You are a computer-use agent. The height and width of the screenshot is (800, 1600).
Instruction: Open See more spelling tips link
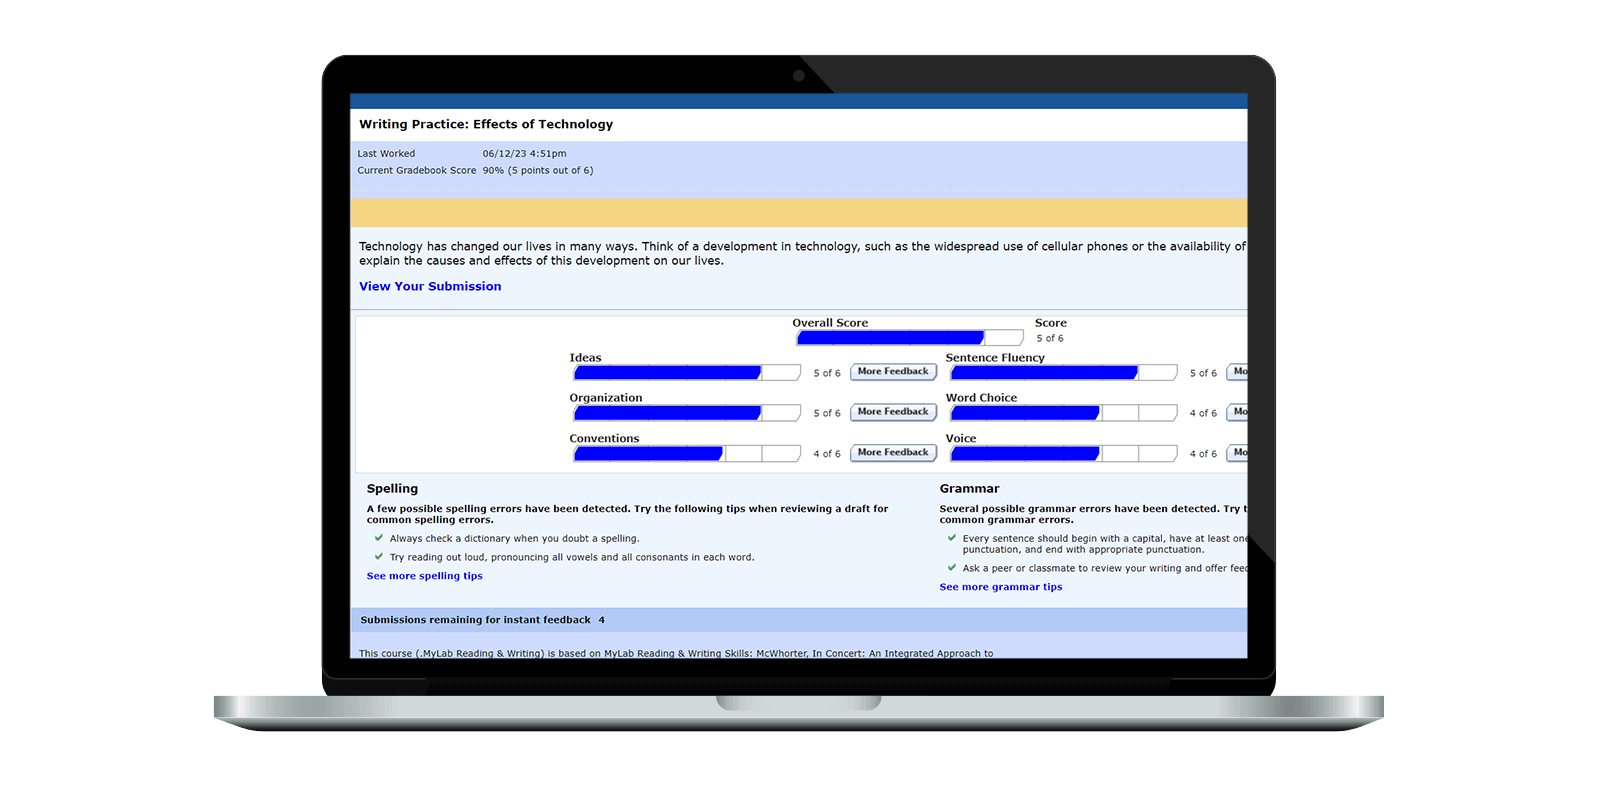tap(424, 576)
